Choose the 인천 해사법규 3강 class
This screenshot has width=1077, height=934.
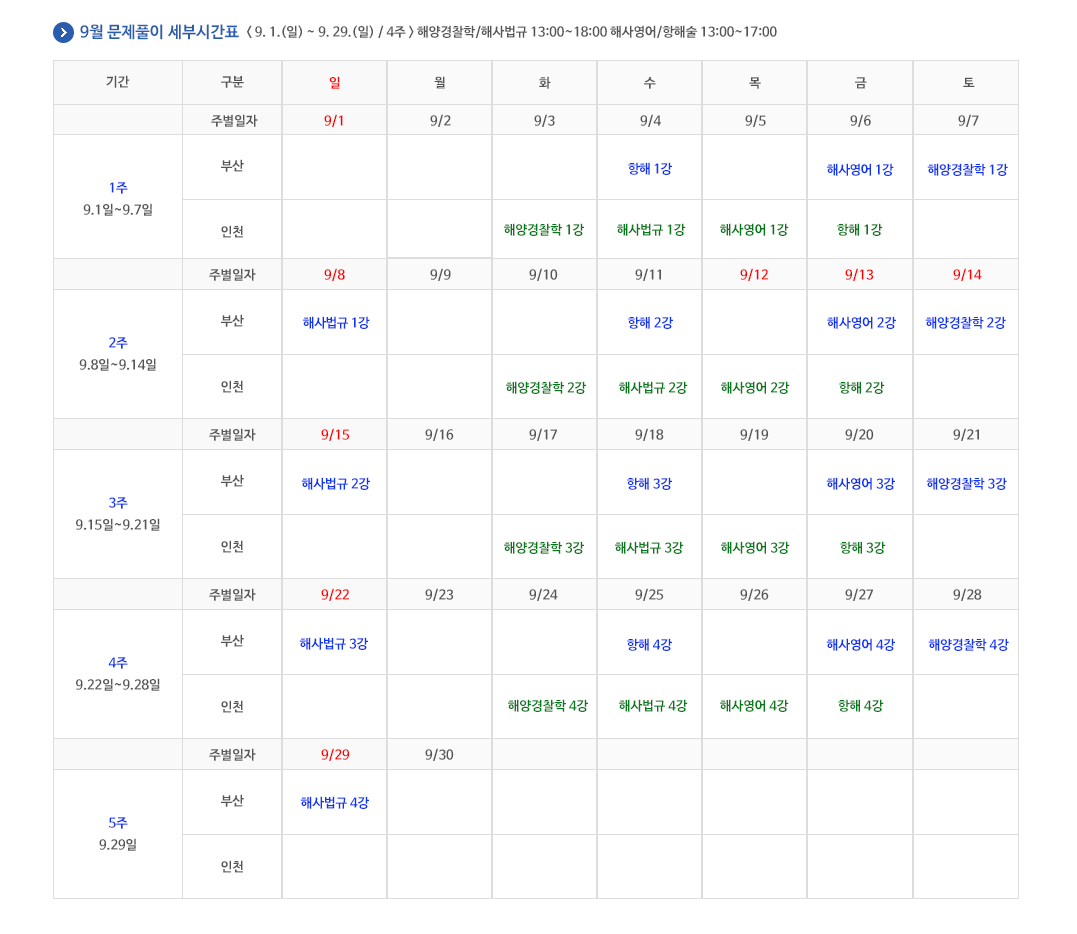(x=649, y=548)
